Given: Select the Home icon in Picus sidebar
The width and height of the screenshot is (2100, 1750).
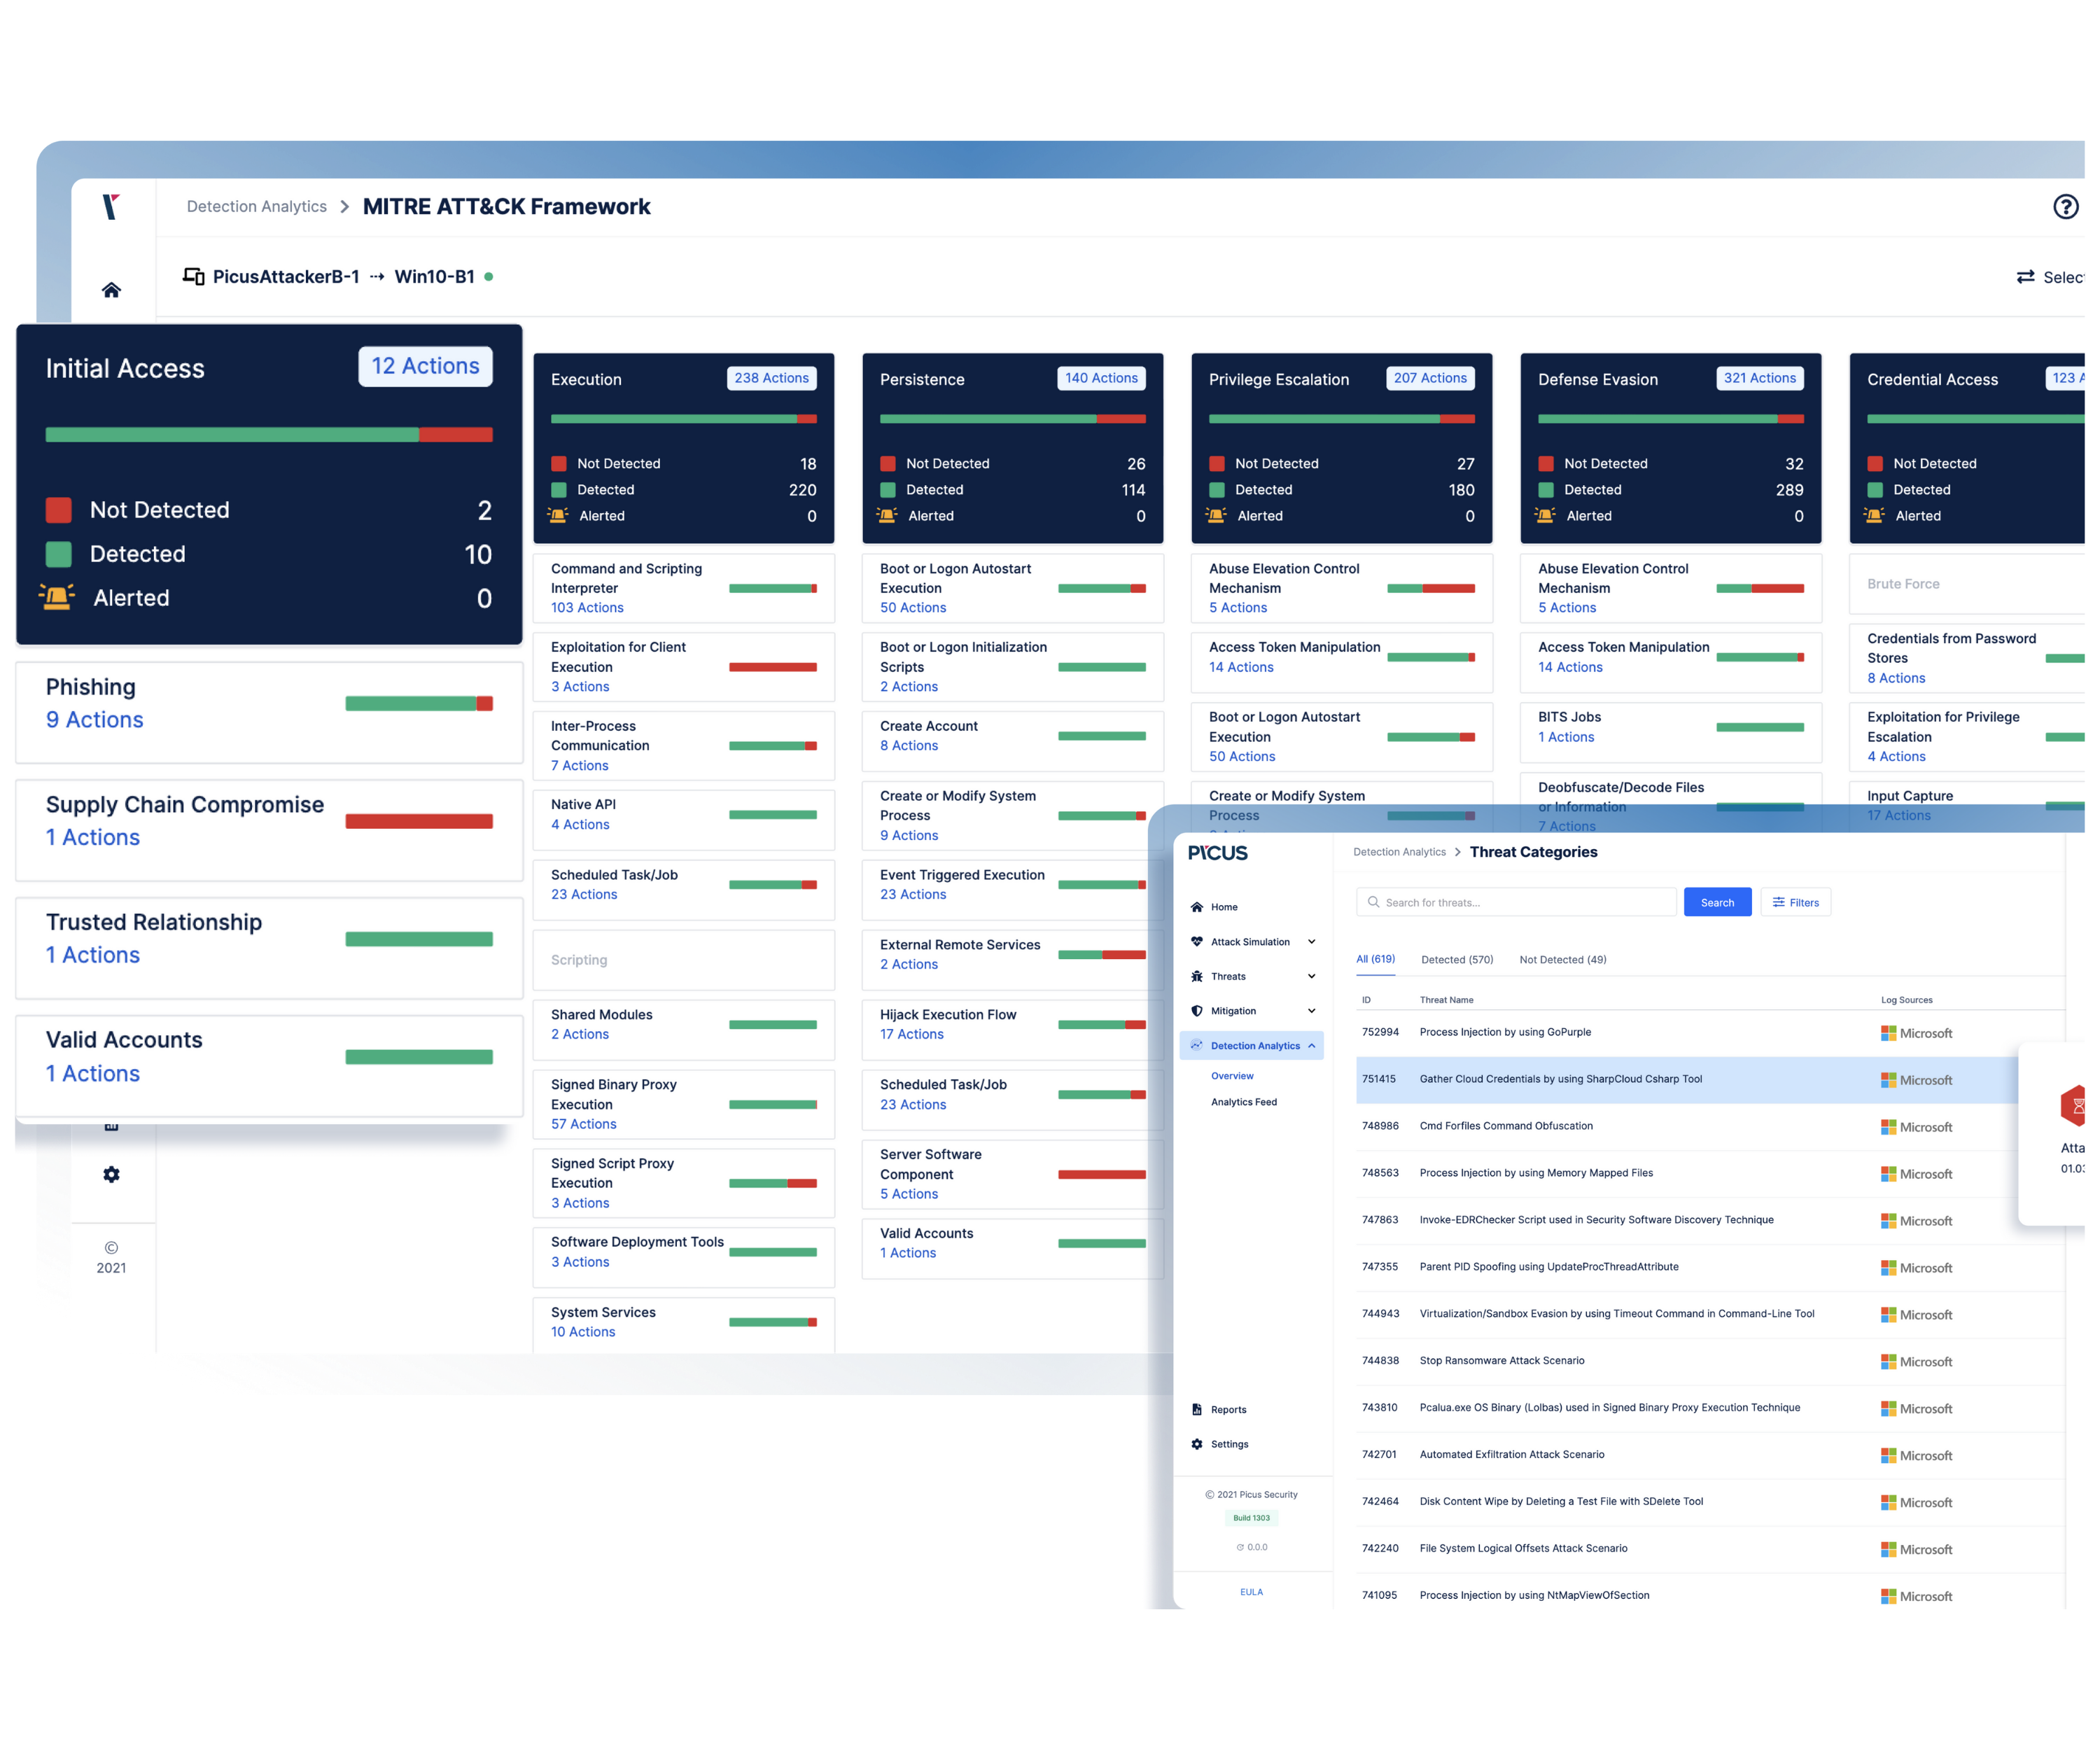Looking at the screenshot, I should (1196, 906).
